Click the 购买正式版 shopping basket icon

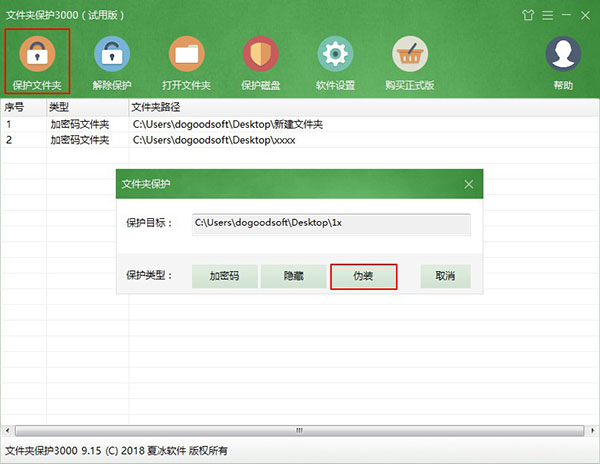tap(410, 61)
